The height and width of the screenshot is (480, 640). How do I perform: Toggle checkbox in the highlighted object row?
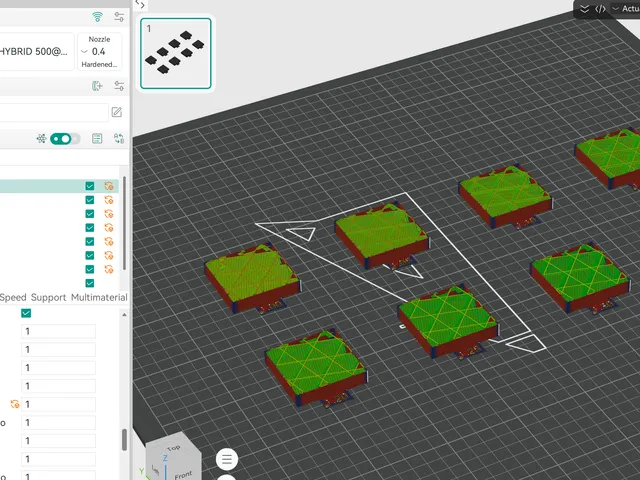[x=90, y=186]
